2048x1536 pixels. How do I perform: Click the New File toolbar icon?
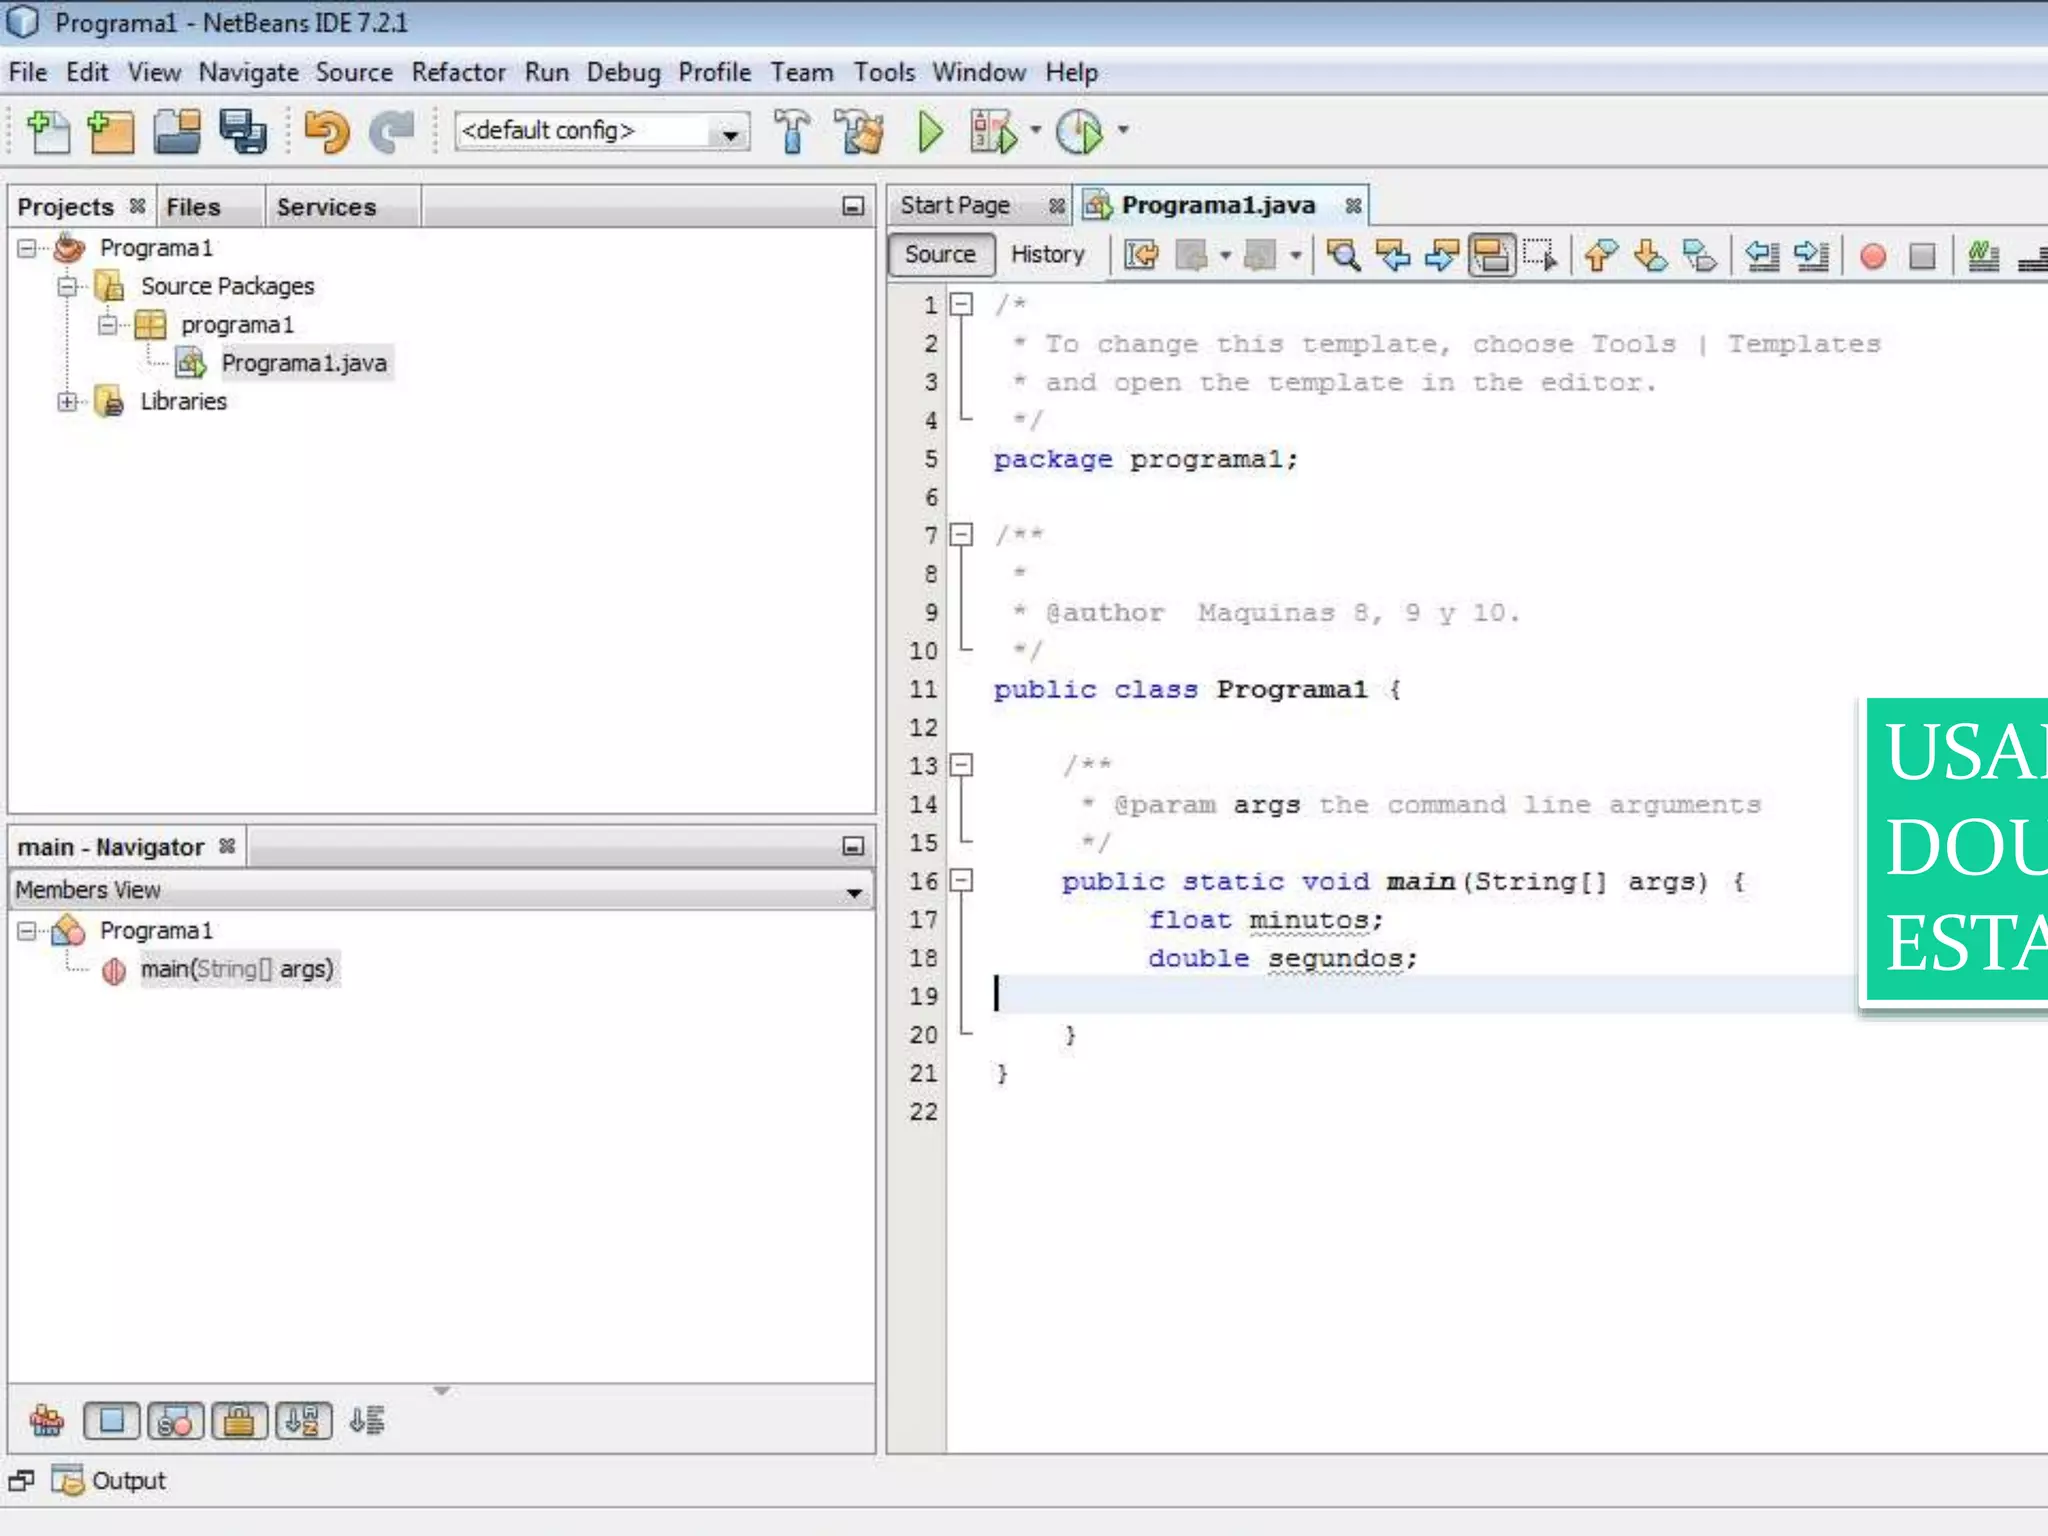(47, 131)
